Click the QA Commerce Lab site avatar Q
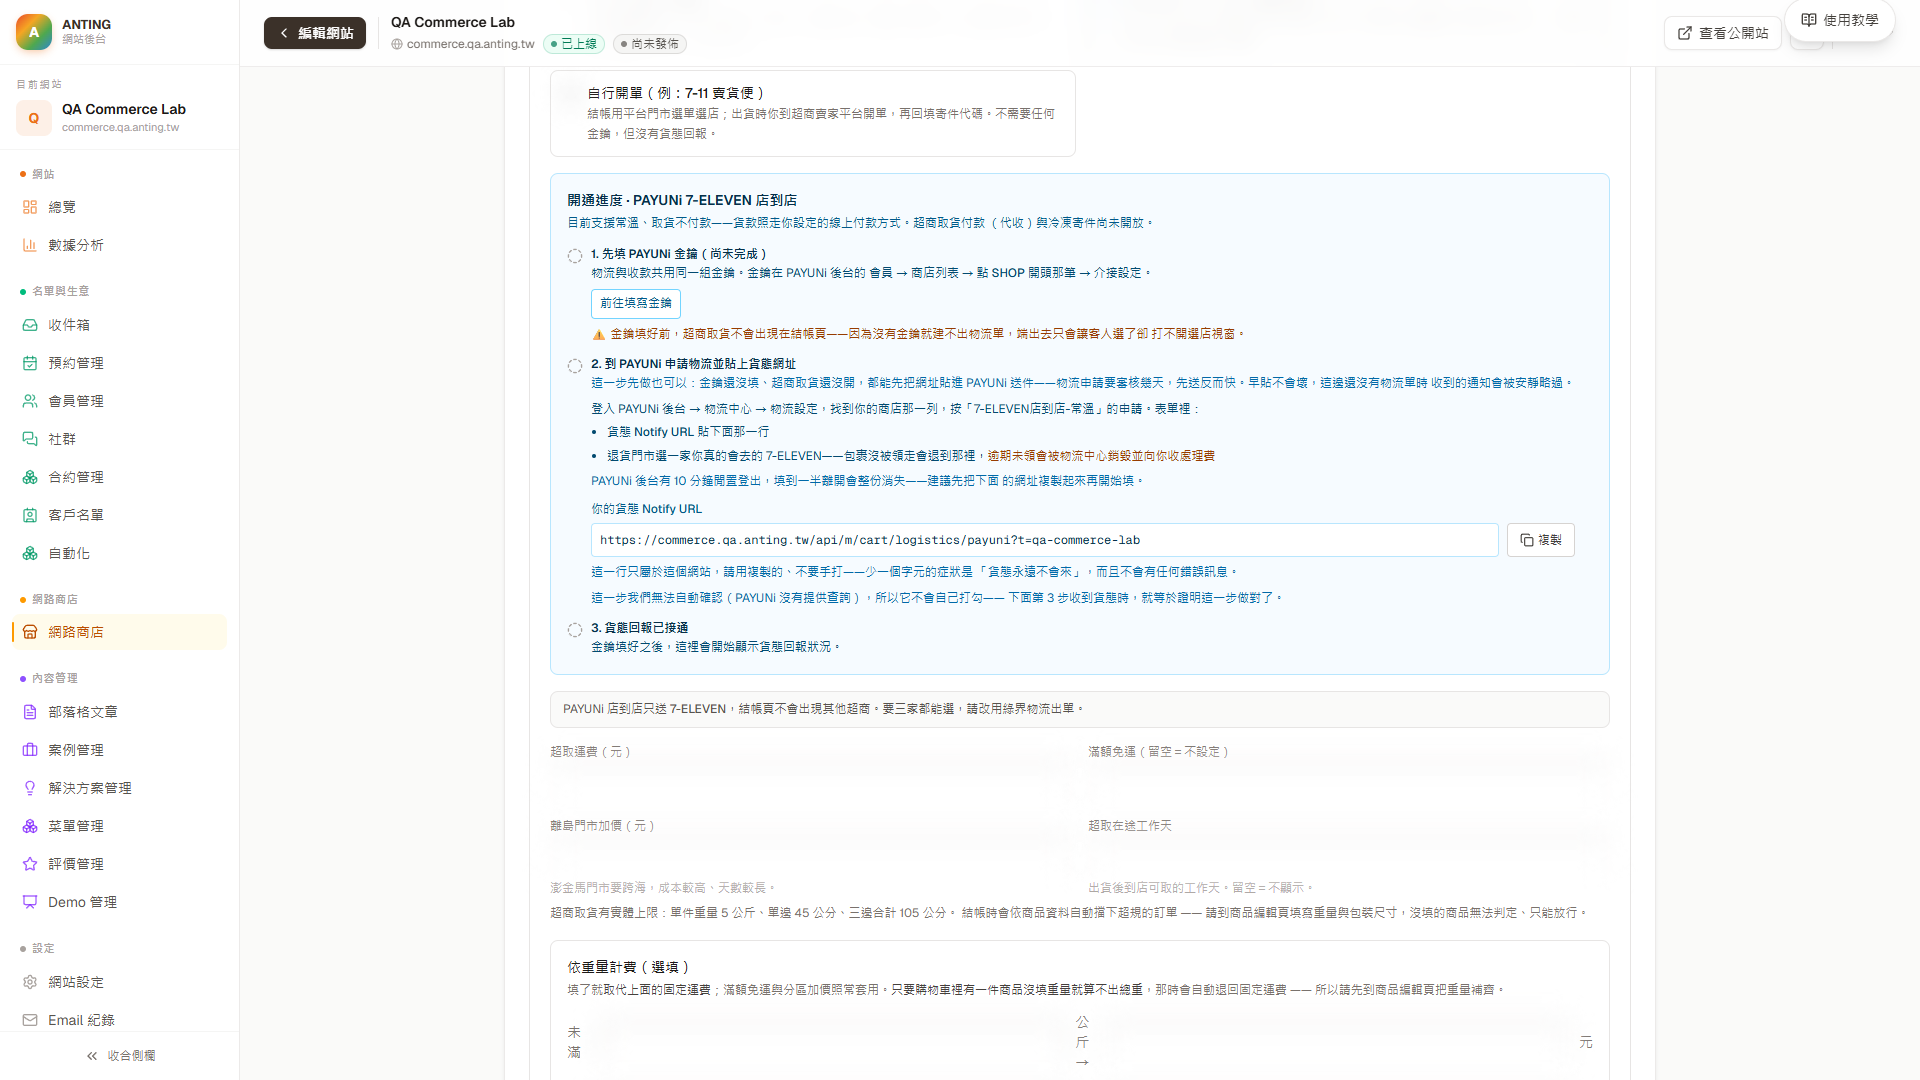The height and width of the screenshot is (1080, 1920). coord(34,118)
